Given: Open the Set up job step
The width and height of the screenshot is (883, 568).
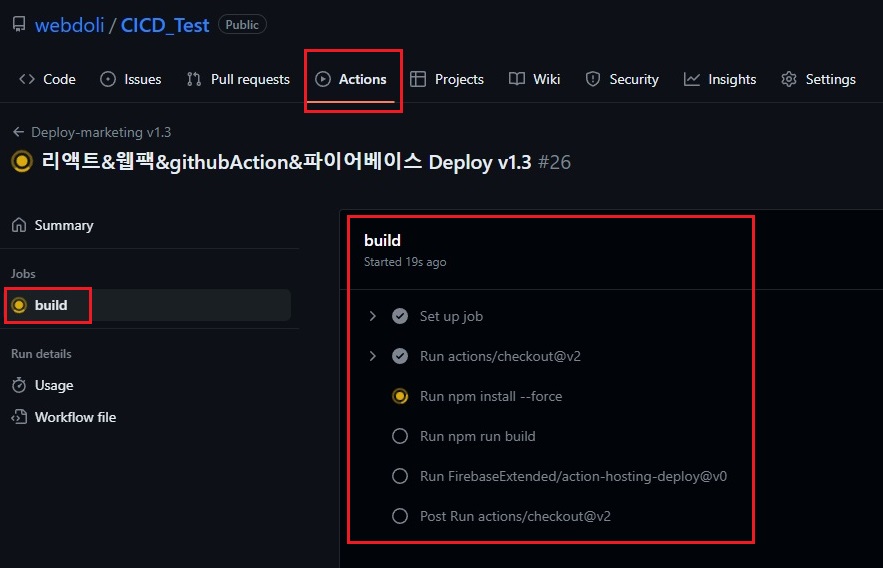Looking at the screenshot, I should tap(451, 316).
